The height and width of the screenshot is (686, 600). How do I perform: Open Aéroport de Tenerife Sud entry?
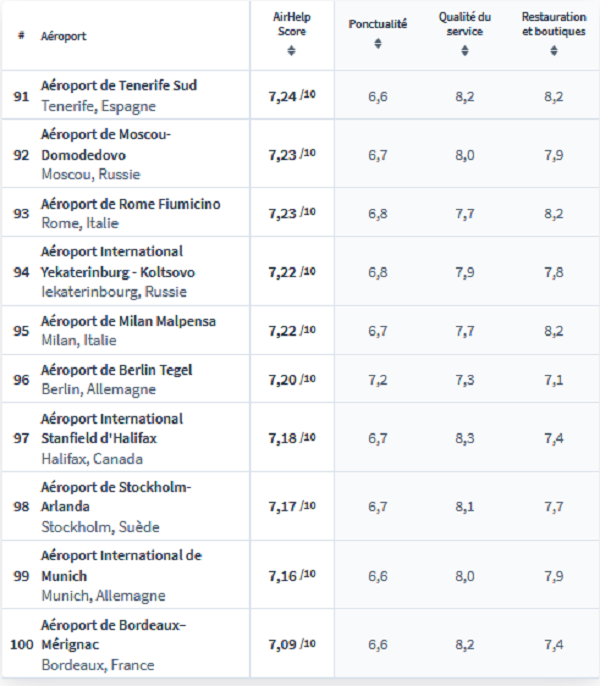click(x=118, y=85)
